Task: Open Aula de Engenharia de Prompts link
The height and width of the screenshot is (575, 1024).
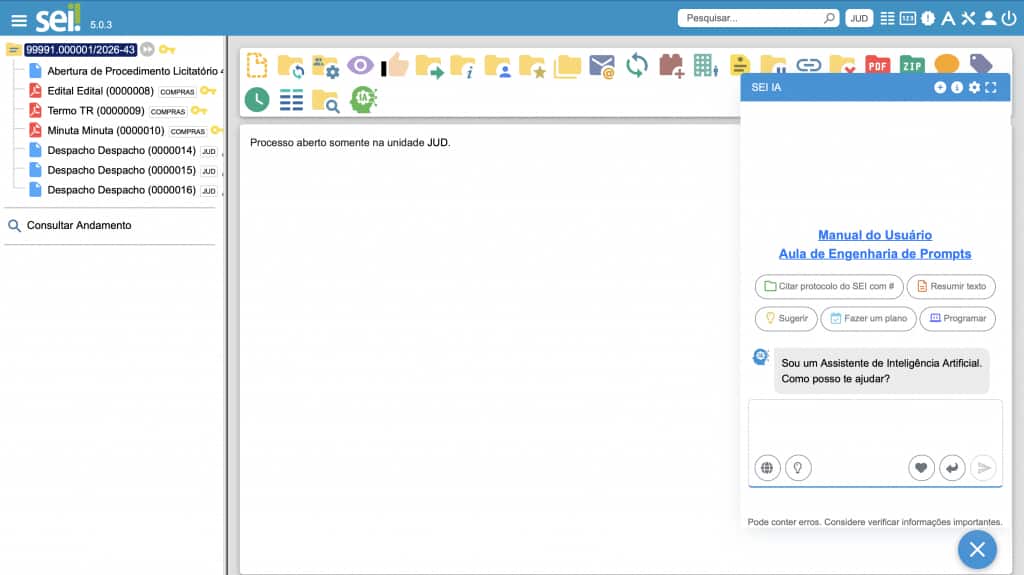Action: (874, 254)
